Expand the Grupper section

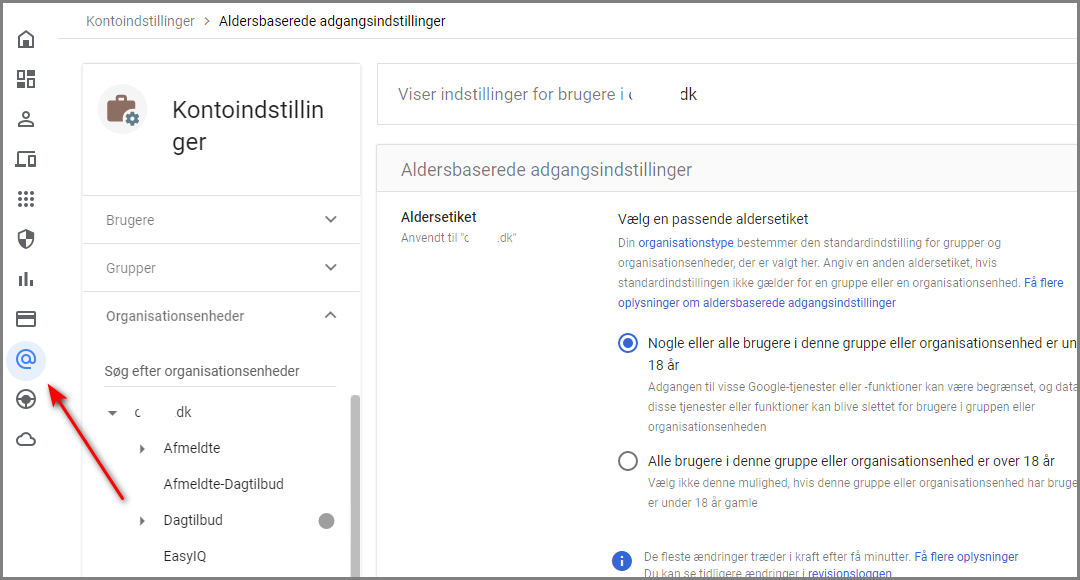point(221,268)
